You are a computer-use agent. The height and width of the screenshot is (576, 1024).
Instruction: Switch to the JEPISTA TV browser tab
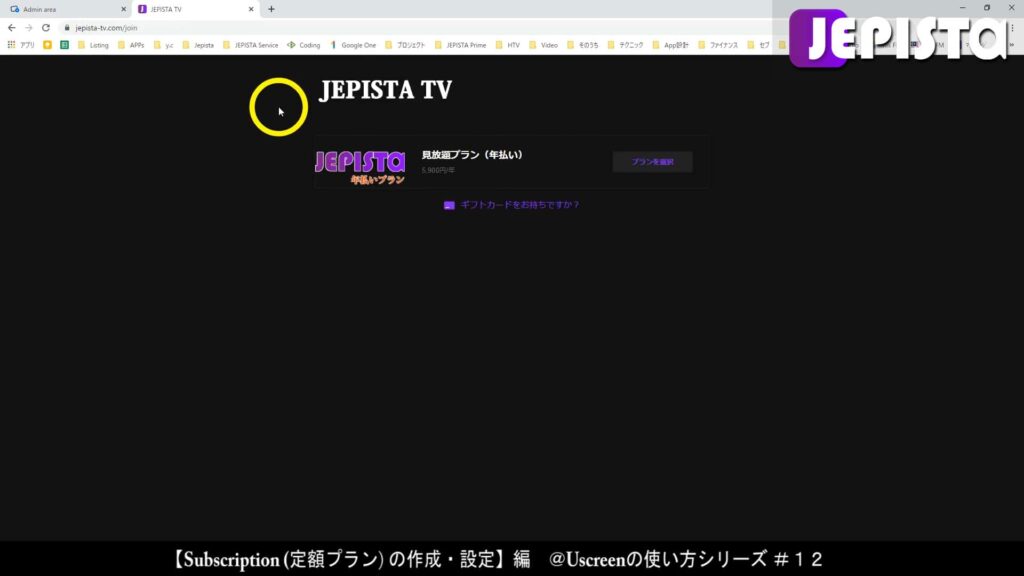click(195, 9)
